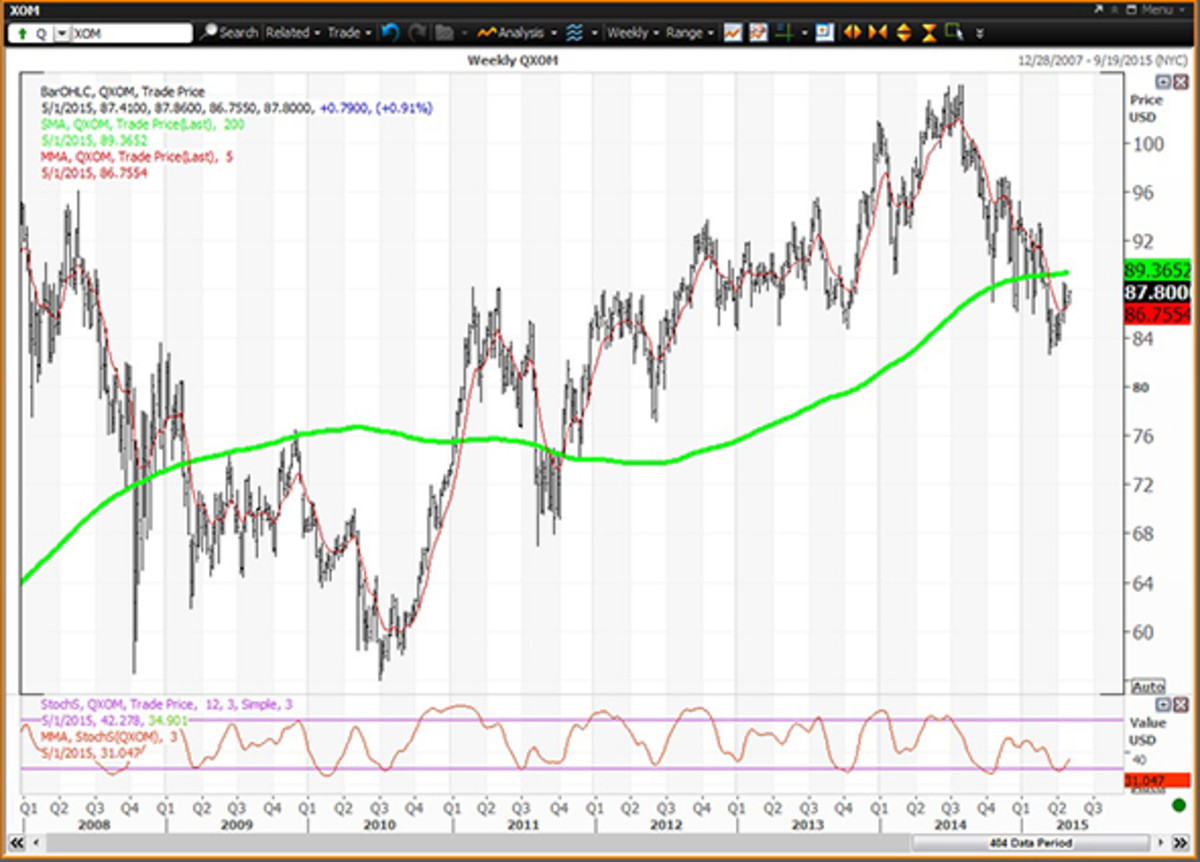Viewport: 1200px width, 862px height.
Task: Click the blue wavy lines chart-type icon
Action: 574,33
